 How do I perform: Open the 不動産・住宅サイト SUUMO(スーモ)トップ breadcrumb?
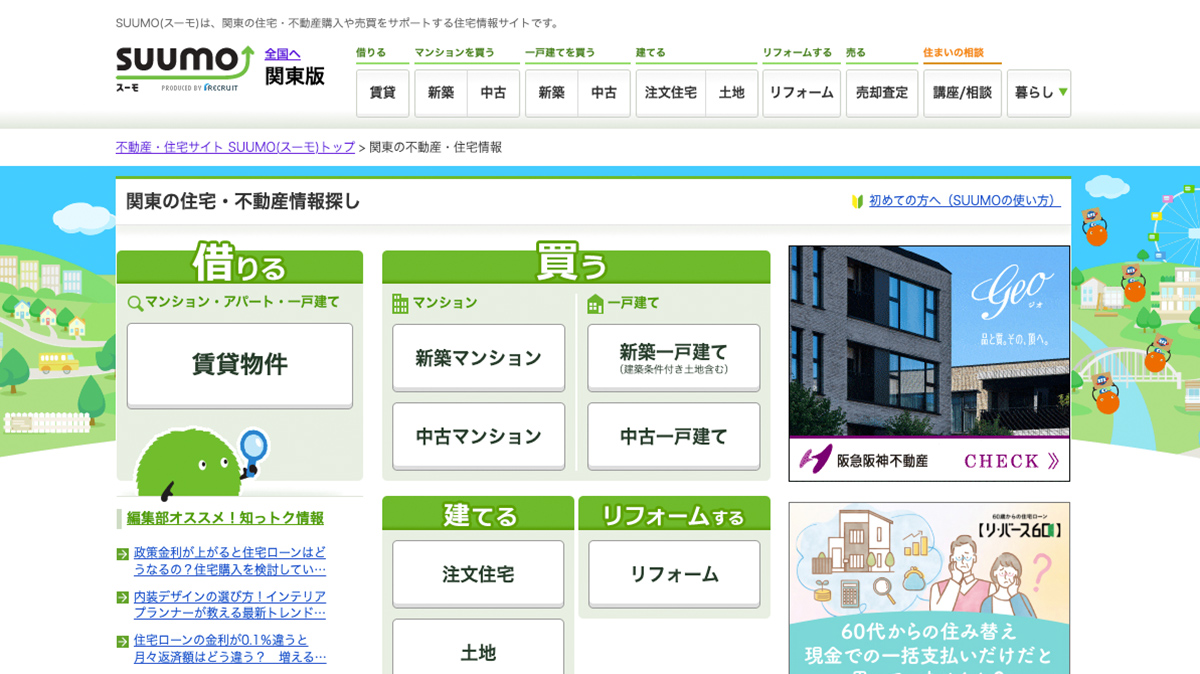tap(236, 147)
